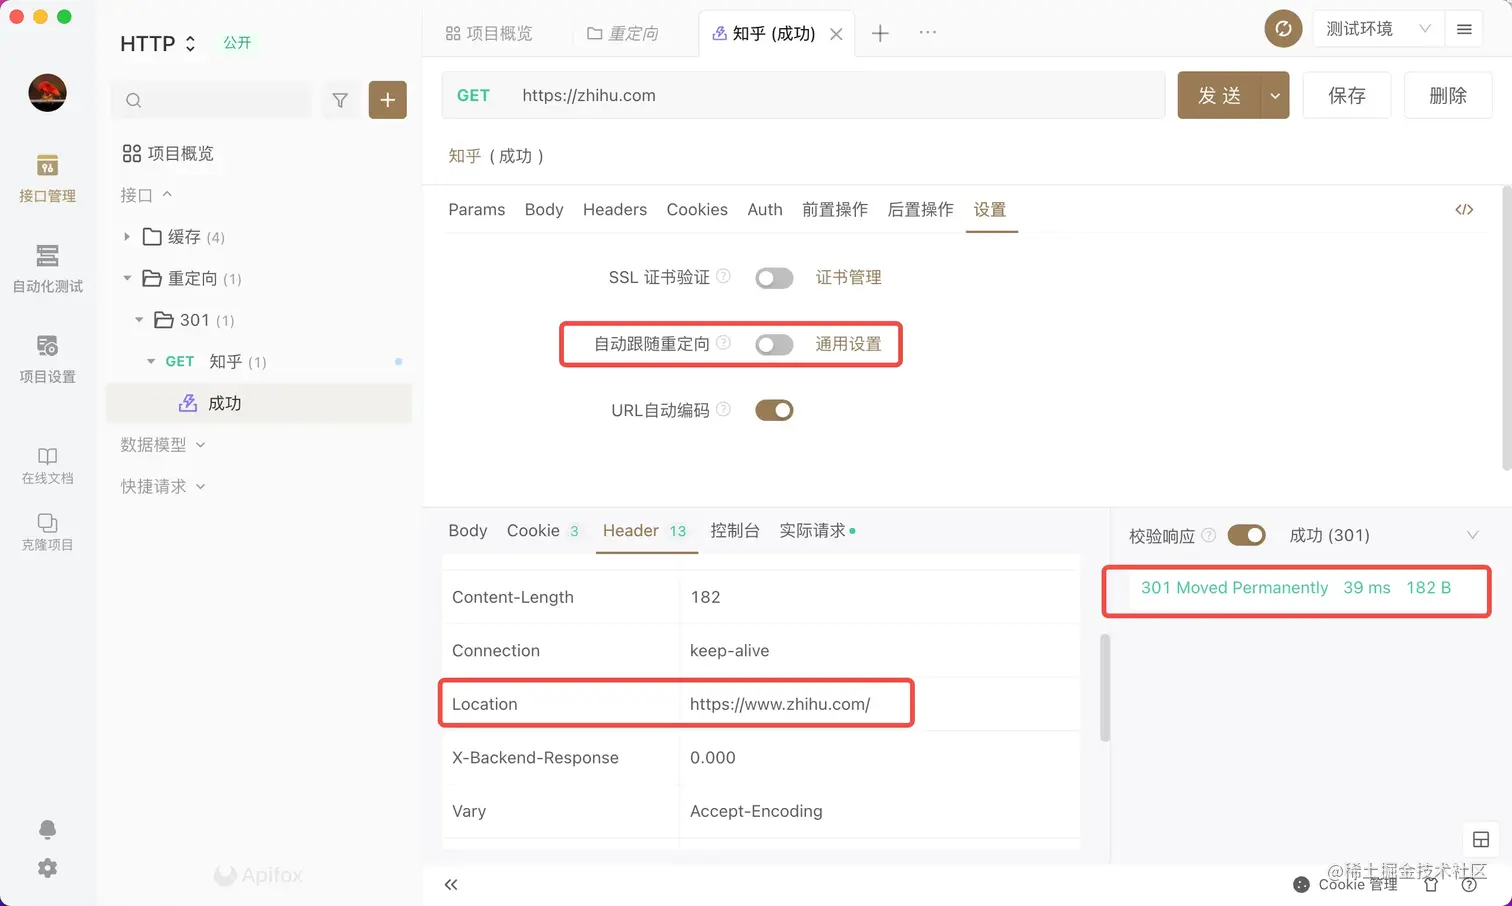This screenshot has height=906, width=1512.
Task: Open the HTTP project switcher
Action: pyautogui.click(x=158, y=44)
